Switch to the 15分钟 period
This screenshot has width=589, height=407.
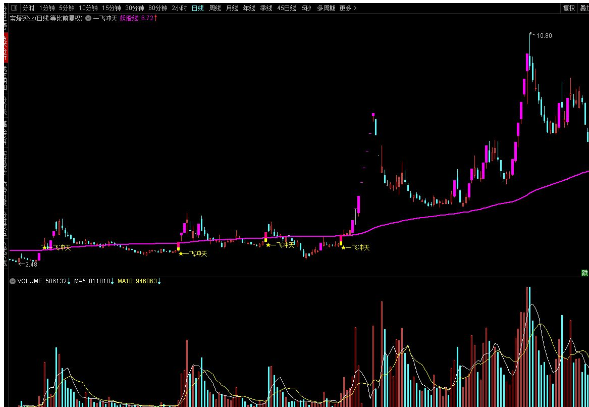pos(112,8)
